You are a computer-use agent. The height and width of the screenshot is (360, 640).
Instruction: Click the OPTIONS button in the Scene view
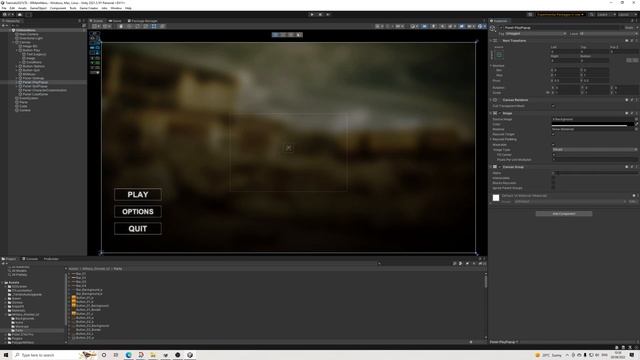[x=138, y=212]
